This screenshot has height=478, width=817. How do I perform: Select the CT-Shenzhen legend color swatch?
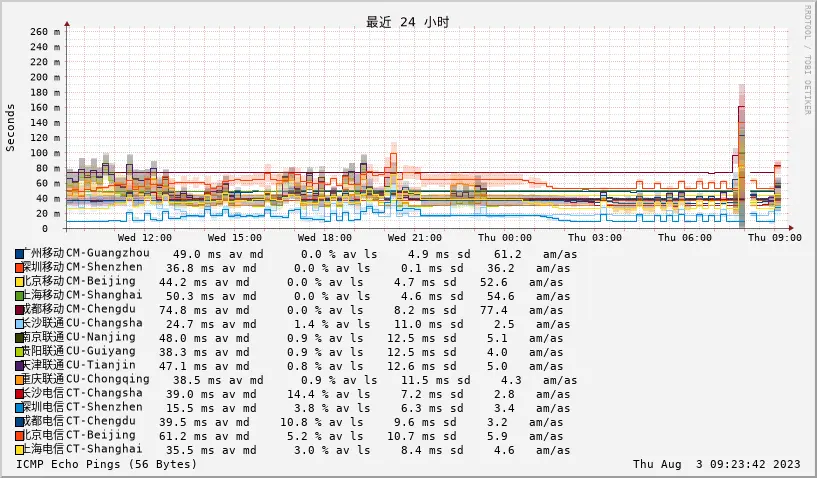(x=20, y=408)
